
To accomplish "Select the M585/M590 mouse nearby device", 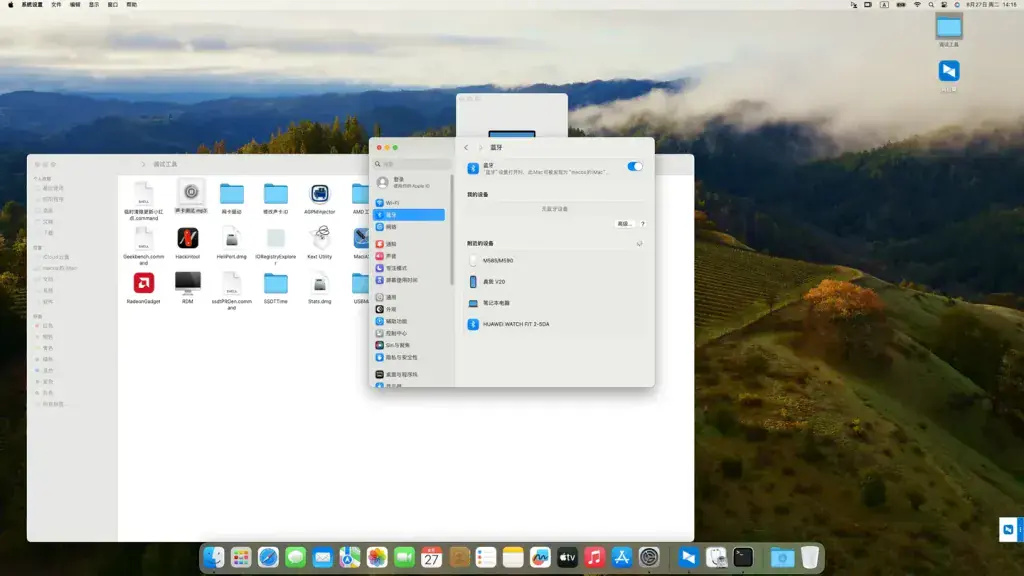I will pos(554,261).
